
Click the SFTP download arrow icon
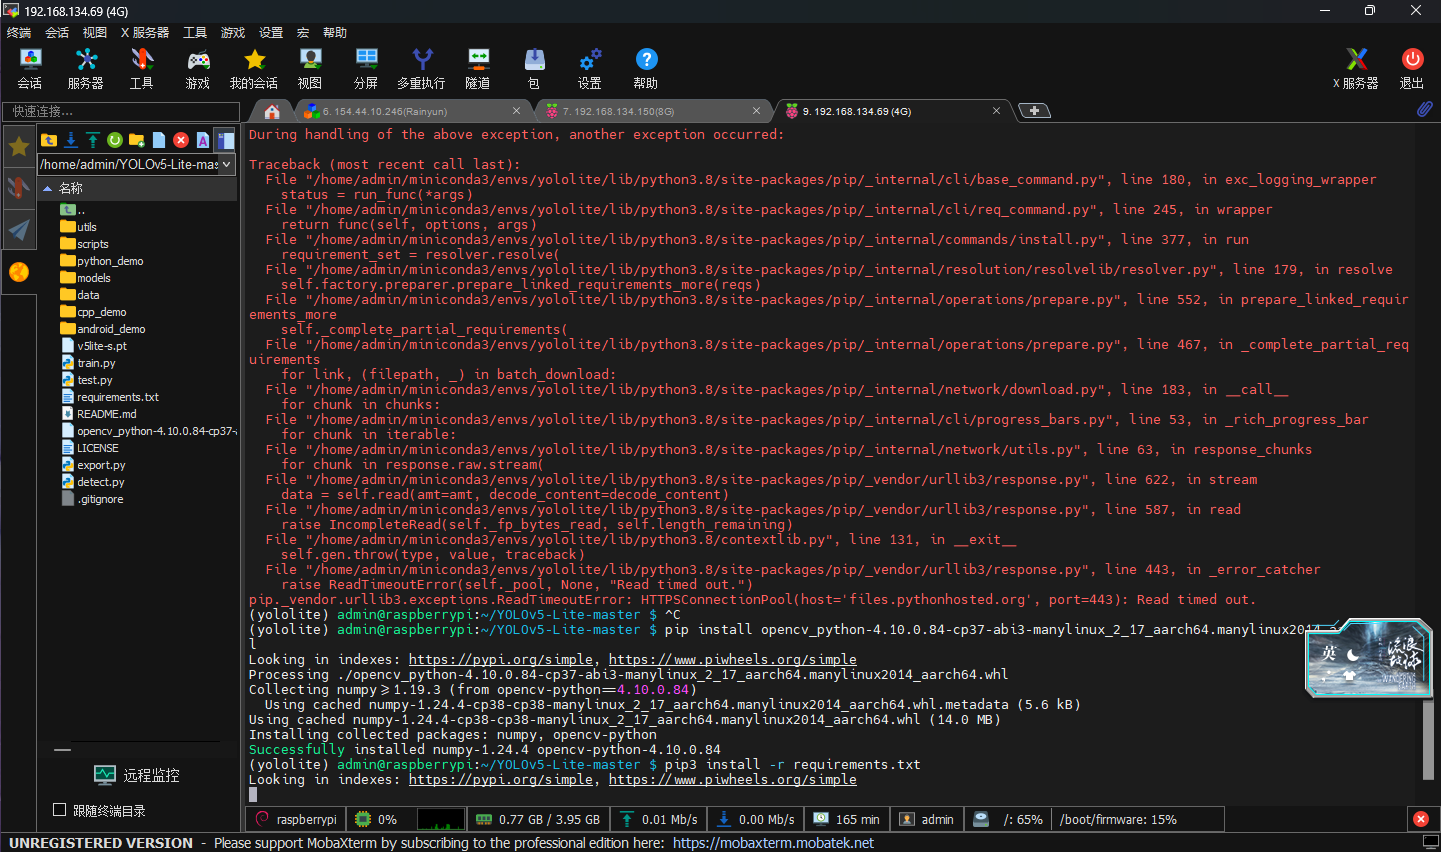click(x=71, y=140)
